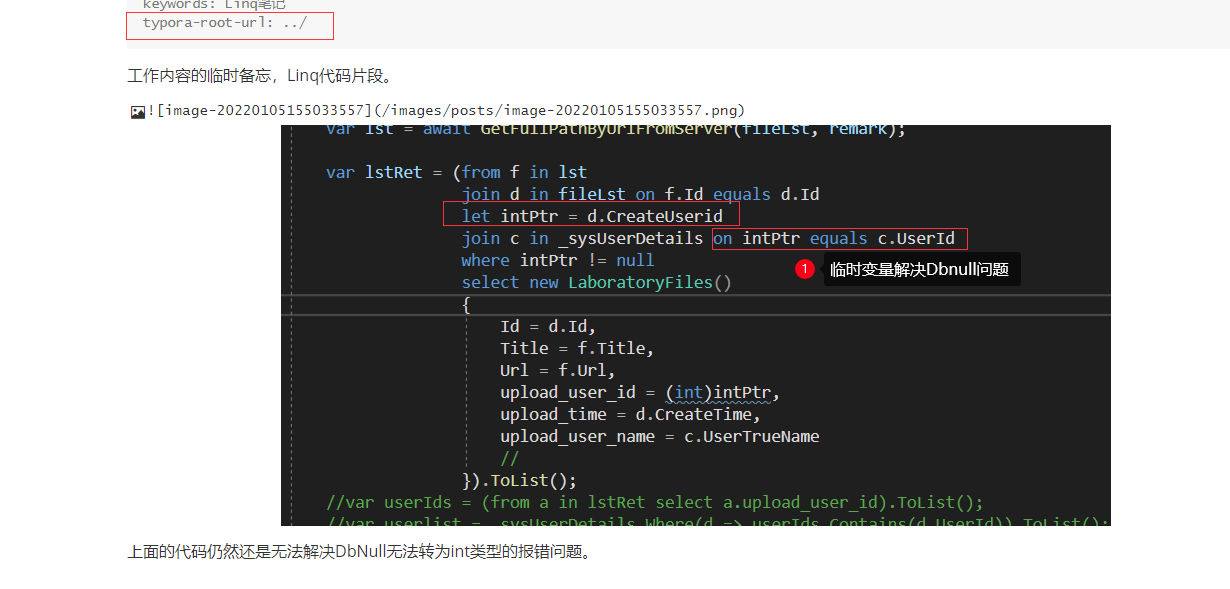
Task: Click the image placeholder icon before the markdown link
Action: (x=137, y=111)
